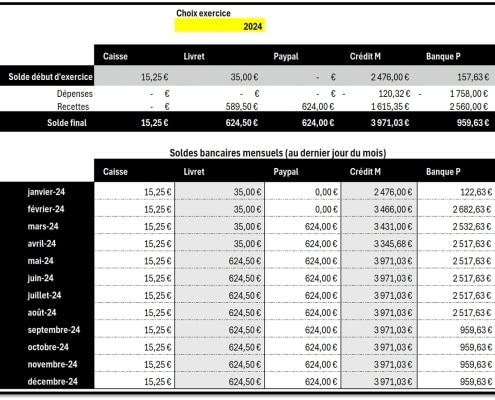Select the juillet-24 row label

coord(44,295)
